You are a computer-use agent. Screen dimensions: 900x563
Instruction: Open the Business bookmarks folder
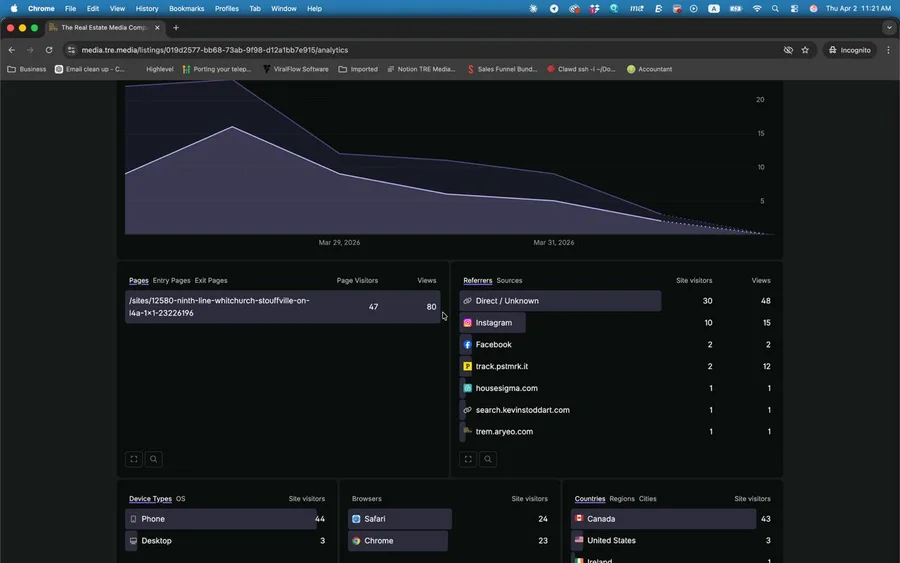point(27,69)
